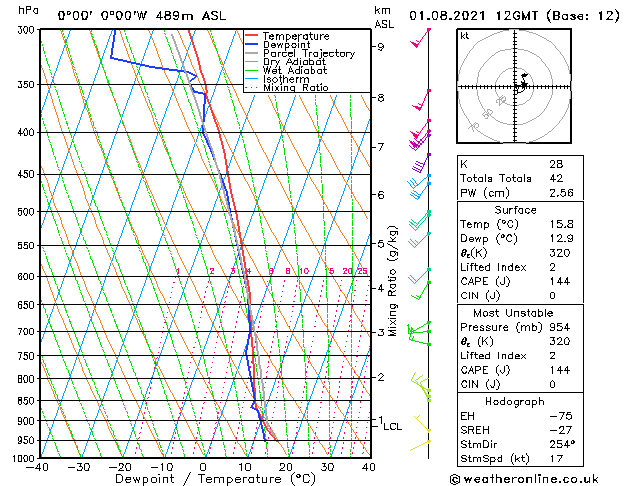This screenshot has height=486, width=629.
Task: Click the blue Dewpoint legend line
Action: coord(251,45)
